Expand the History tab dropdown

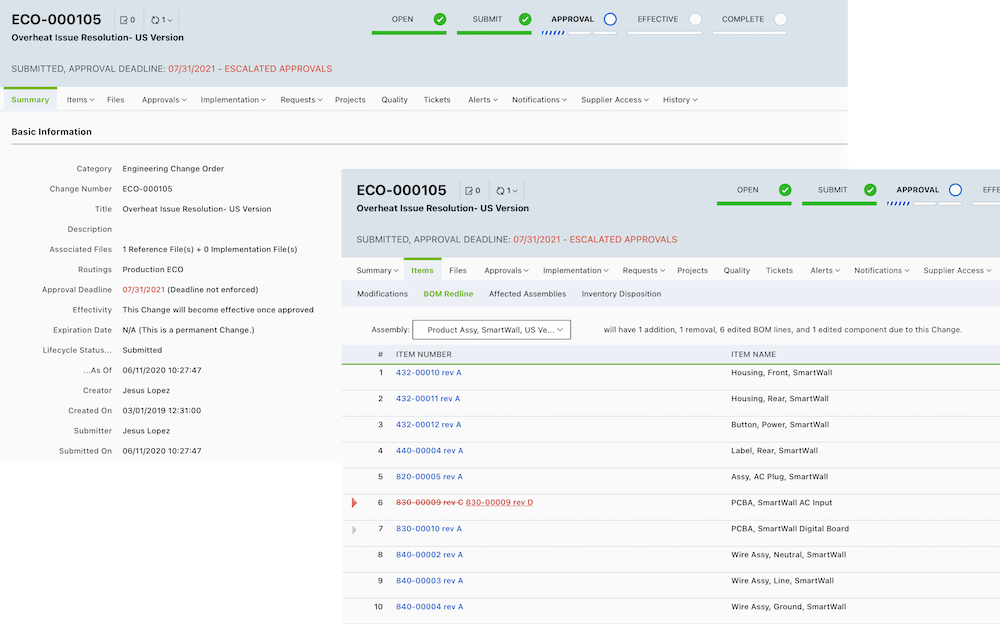point(680,100)
